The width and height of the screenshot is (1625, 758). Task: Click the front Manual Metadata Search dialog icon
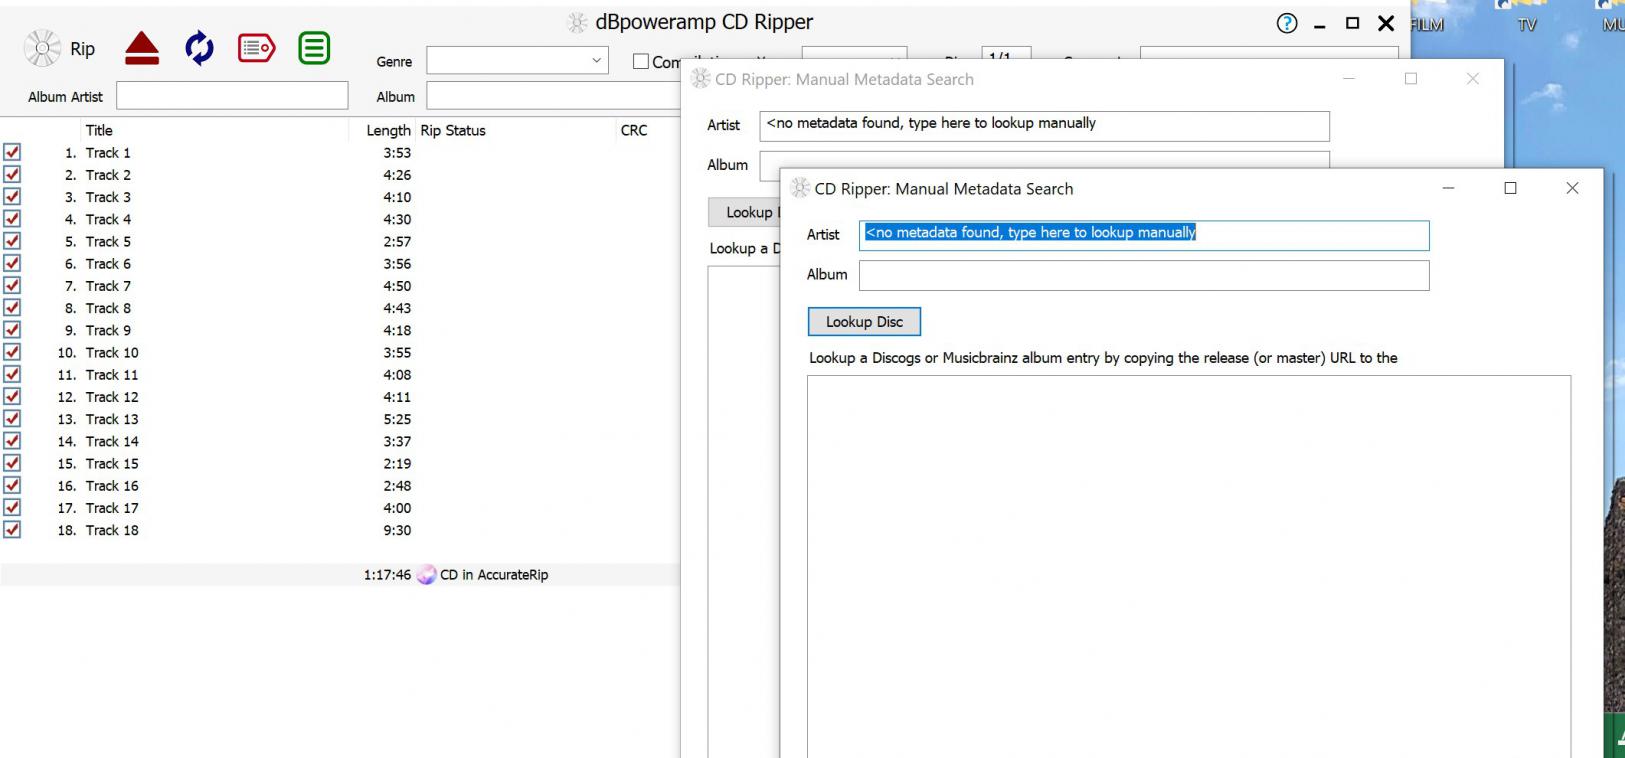pos(800,188)
